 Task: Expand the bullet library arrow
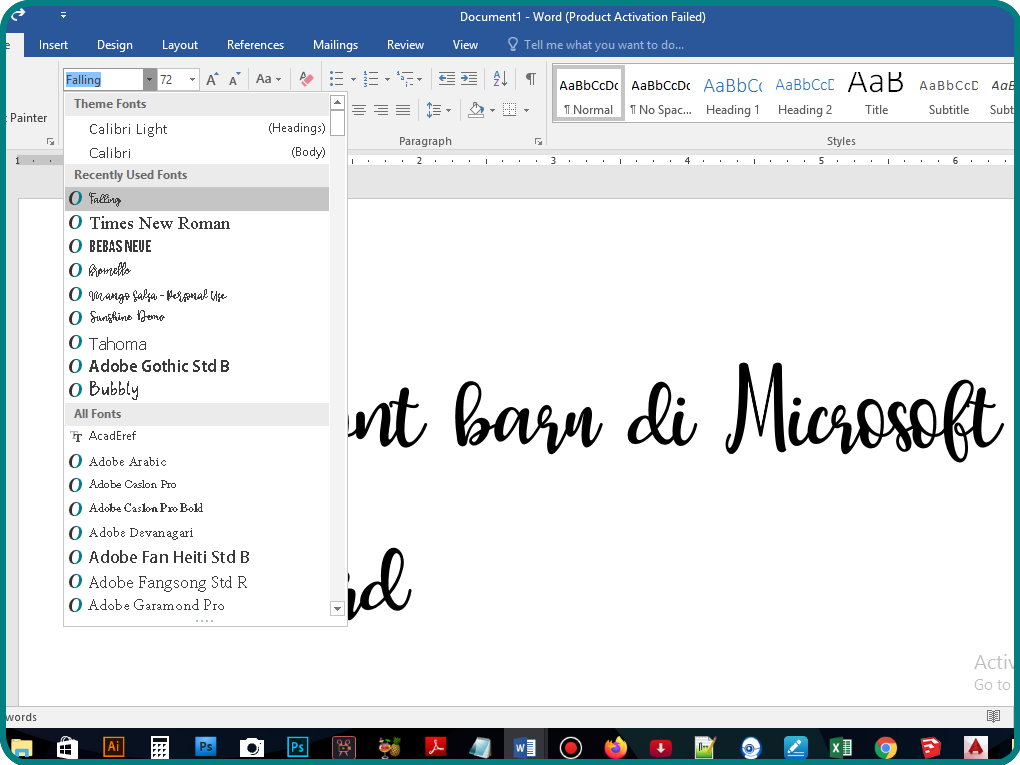pyautogui.click(x=353, y=79)
